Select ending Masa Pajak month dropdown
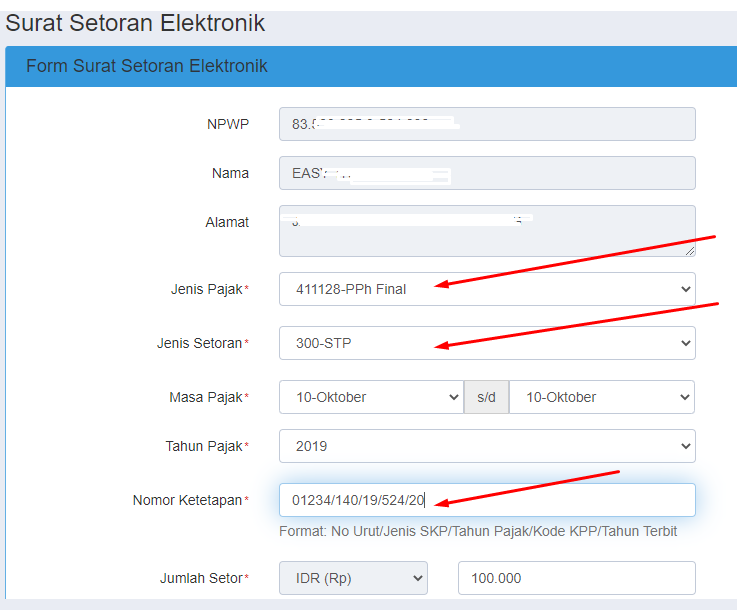 pyautogui.click(x=602, y=397)
